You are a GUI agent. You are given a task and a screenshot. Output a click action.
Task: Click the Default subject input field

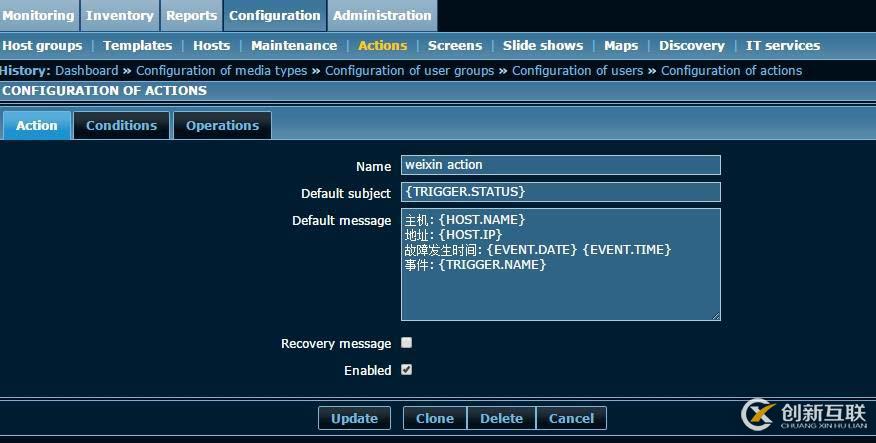(x=561, y=192)
